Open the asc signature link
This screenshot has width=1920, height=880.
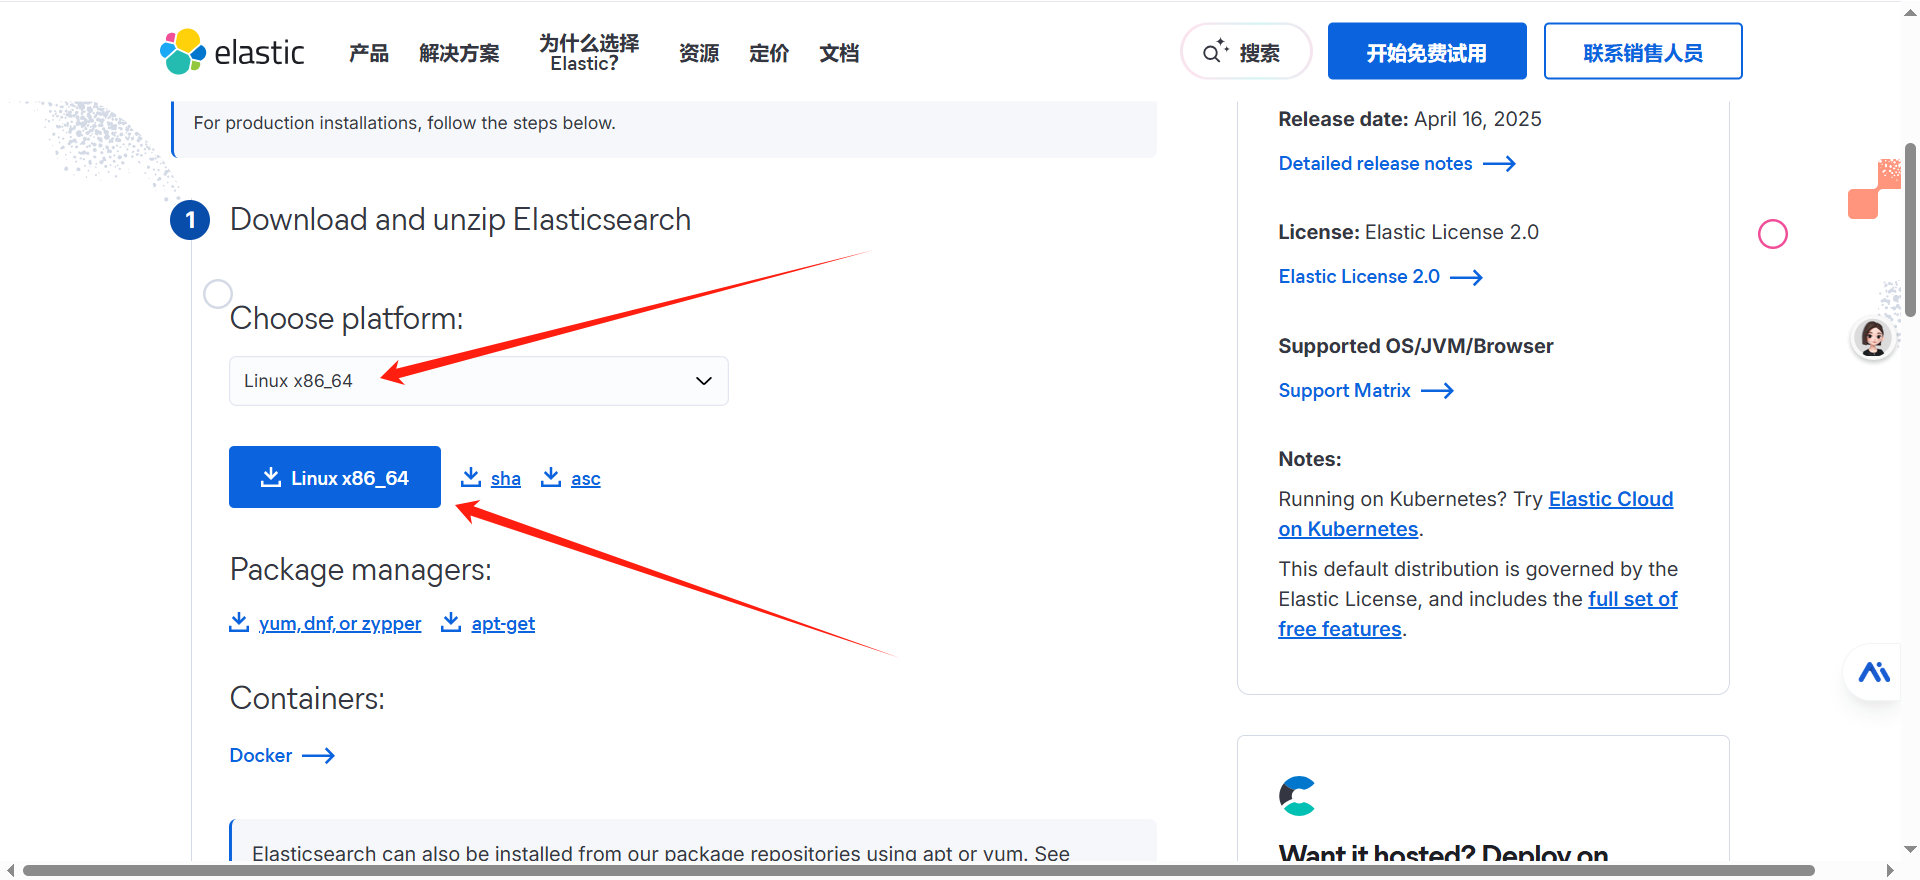pyautogui.click(x=586, y=479)
